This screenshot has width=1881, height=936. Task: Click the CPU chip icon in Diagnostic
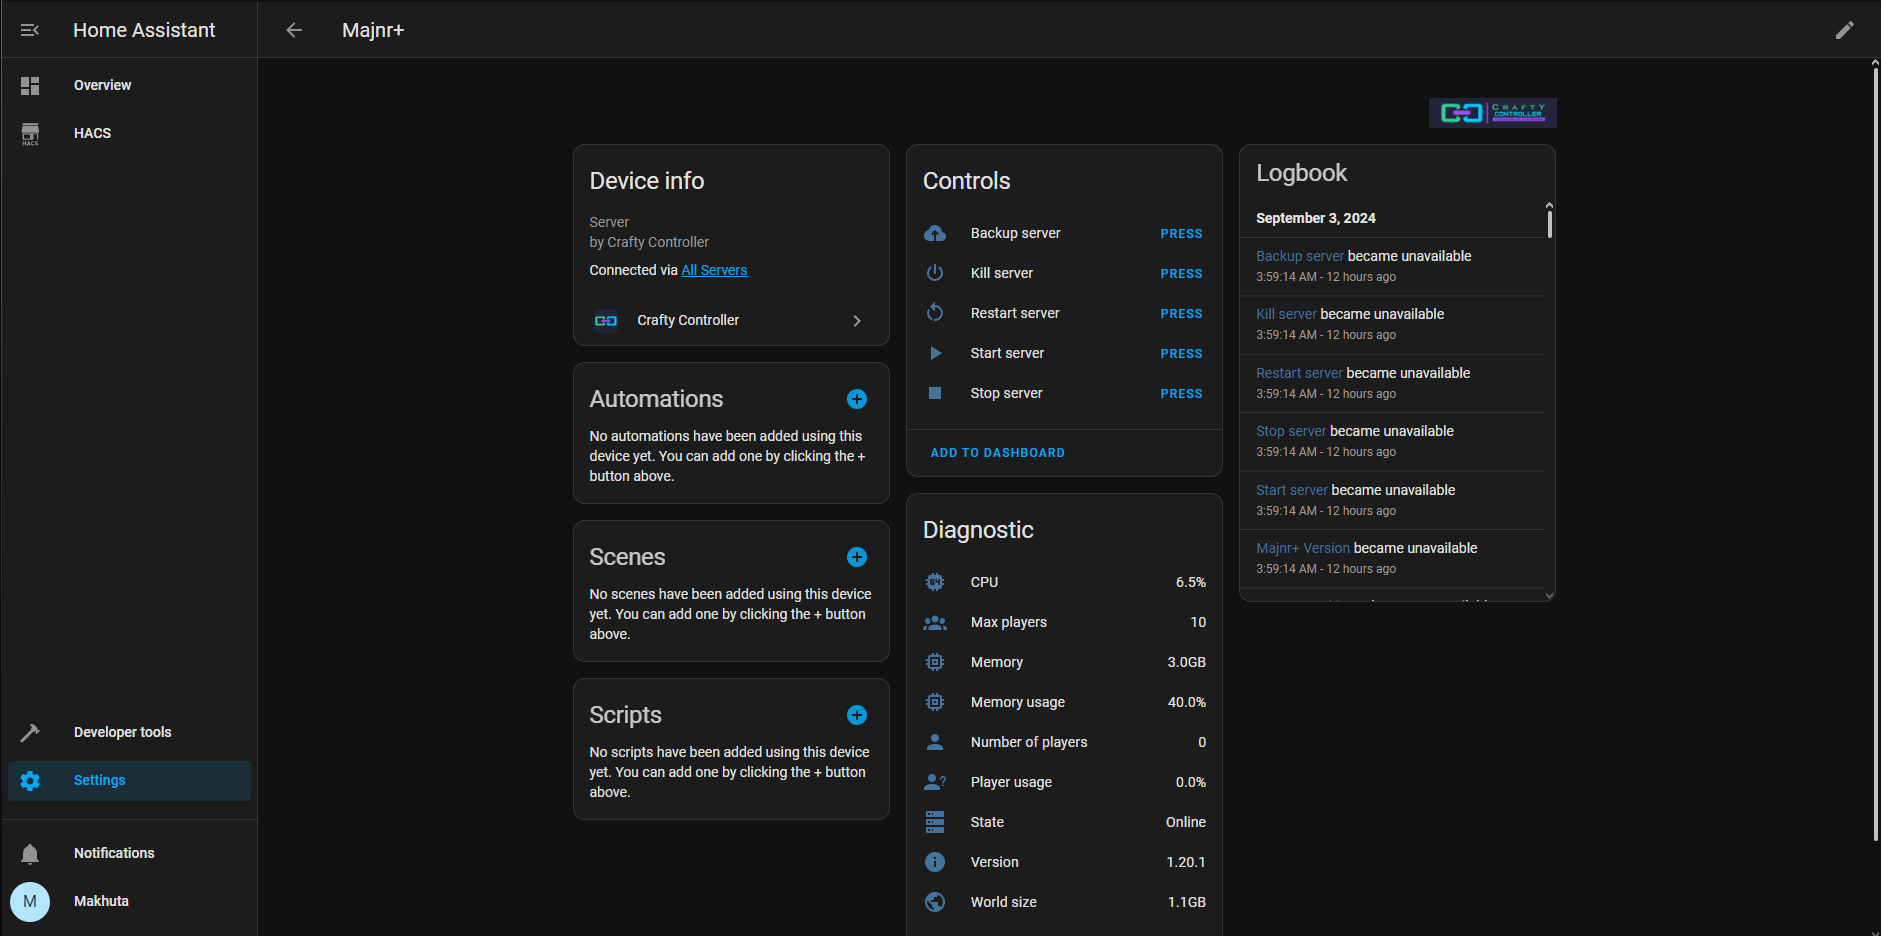pos(935,582)
